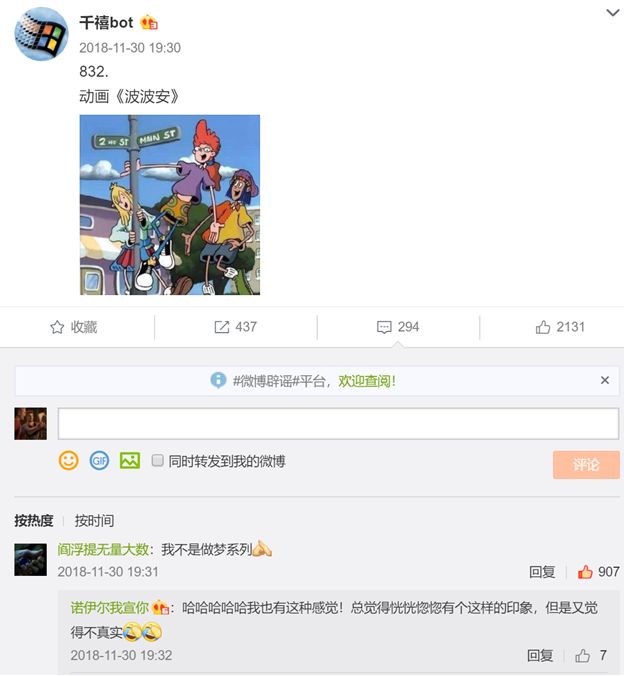This screenshot has height=676, width=624.
Task: Expand the post options chevron at top right
Action: click(613, 13)
